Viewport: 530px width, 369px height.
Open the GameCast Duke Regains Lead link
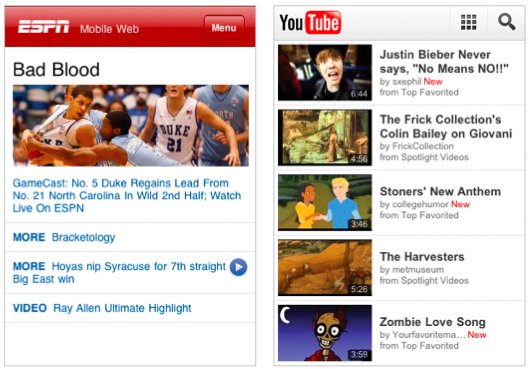[x=127, y=196]
